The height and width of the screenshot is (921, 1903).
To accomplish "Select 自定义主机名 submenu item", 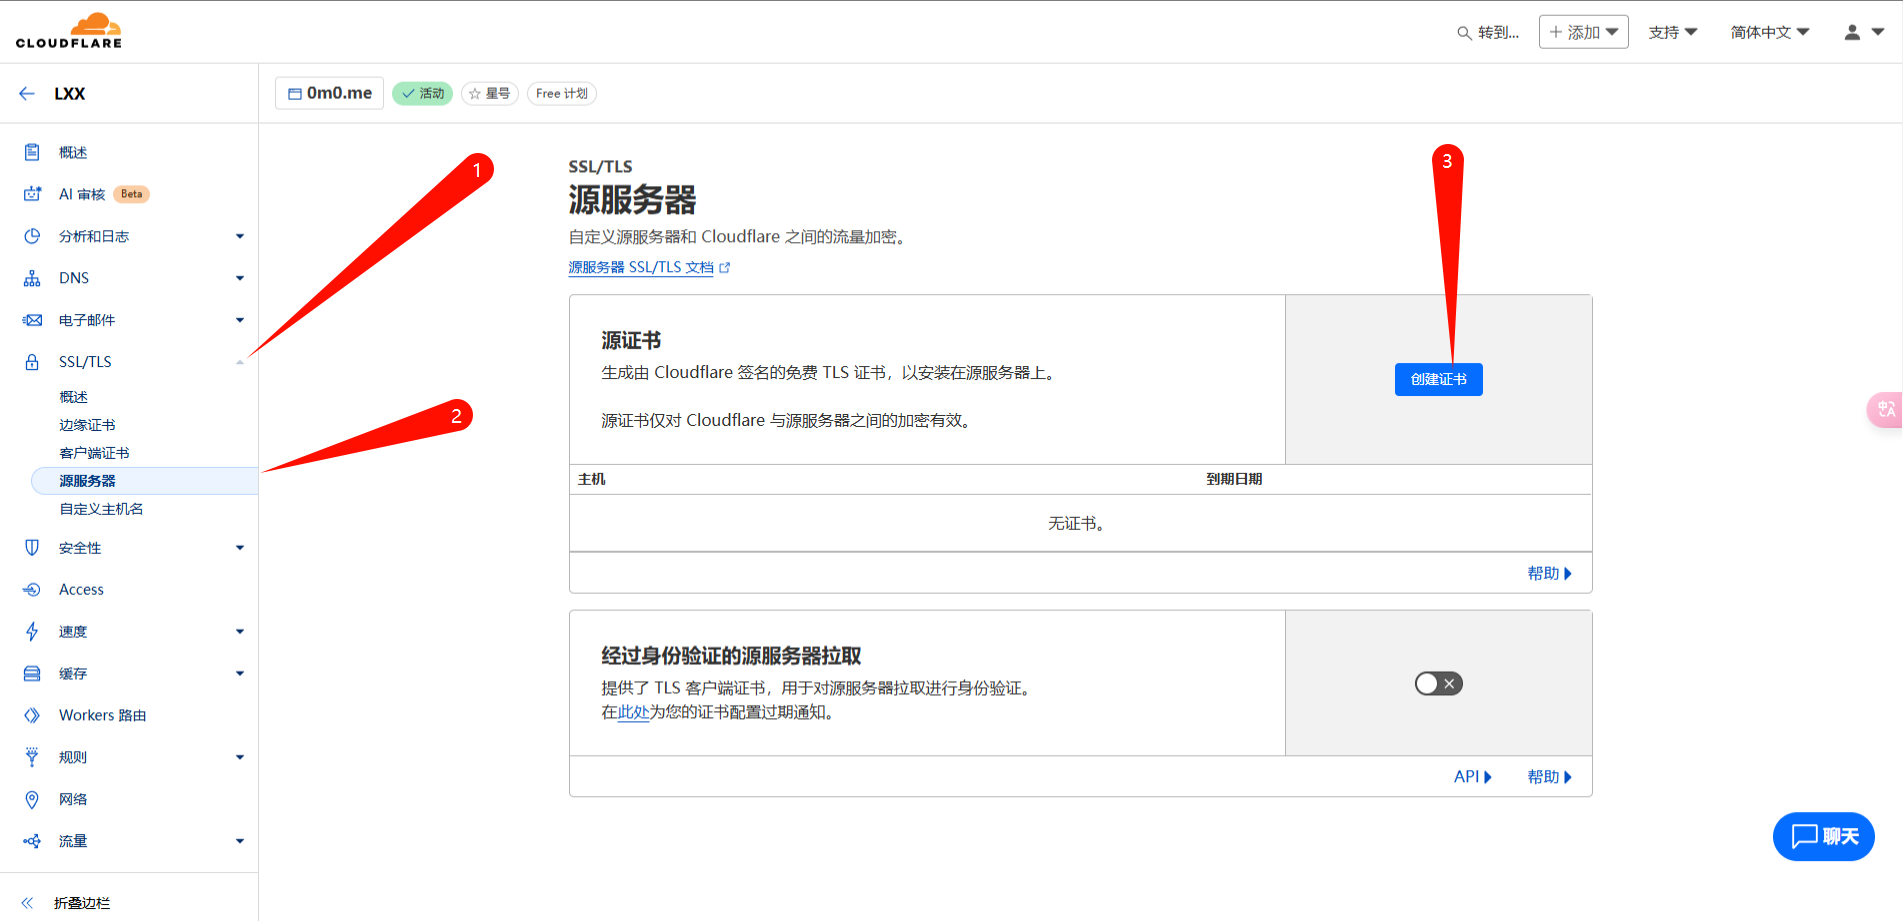I will pyautogui.click(x=101, y=509).
